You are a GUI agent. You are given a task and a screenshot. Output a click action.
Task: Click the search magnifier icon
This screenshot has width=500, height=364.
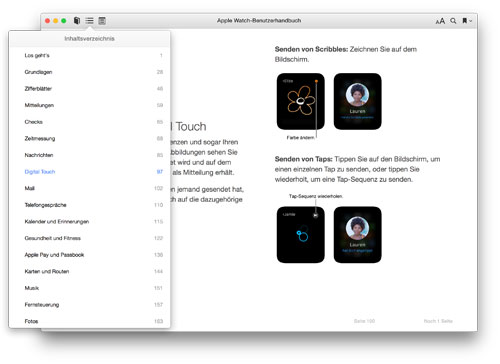tap(453, 21)
